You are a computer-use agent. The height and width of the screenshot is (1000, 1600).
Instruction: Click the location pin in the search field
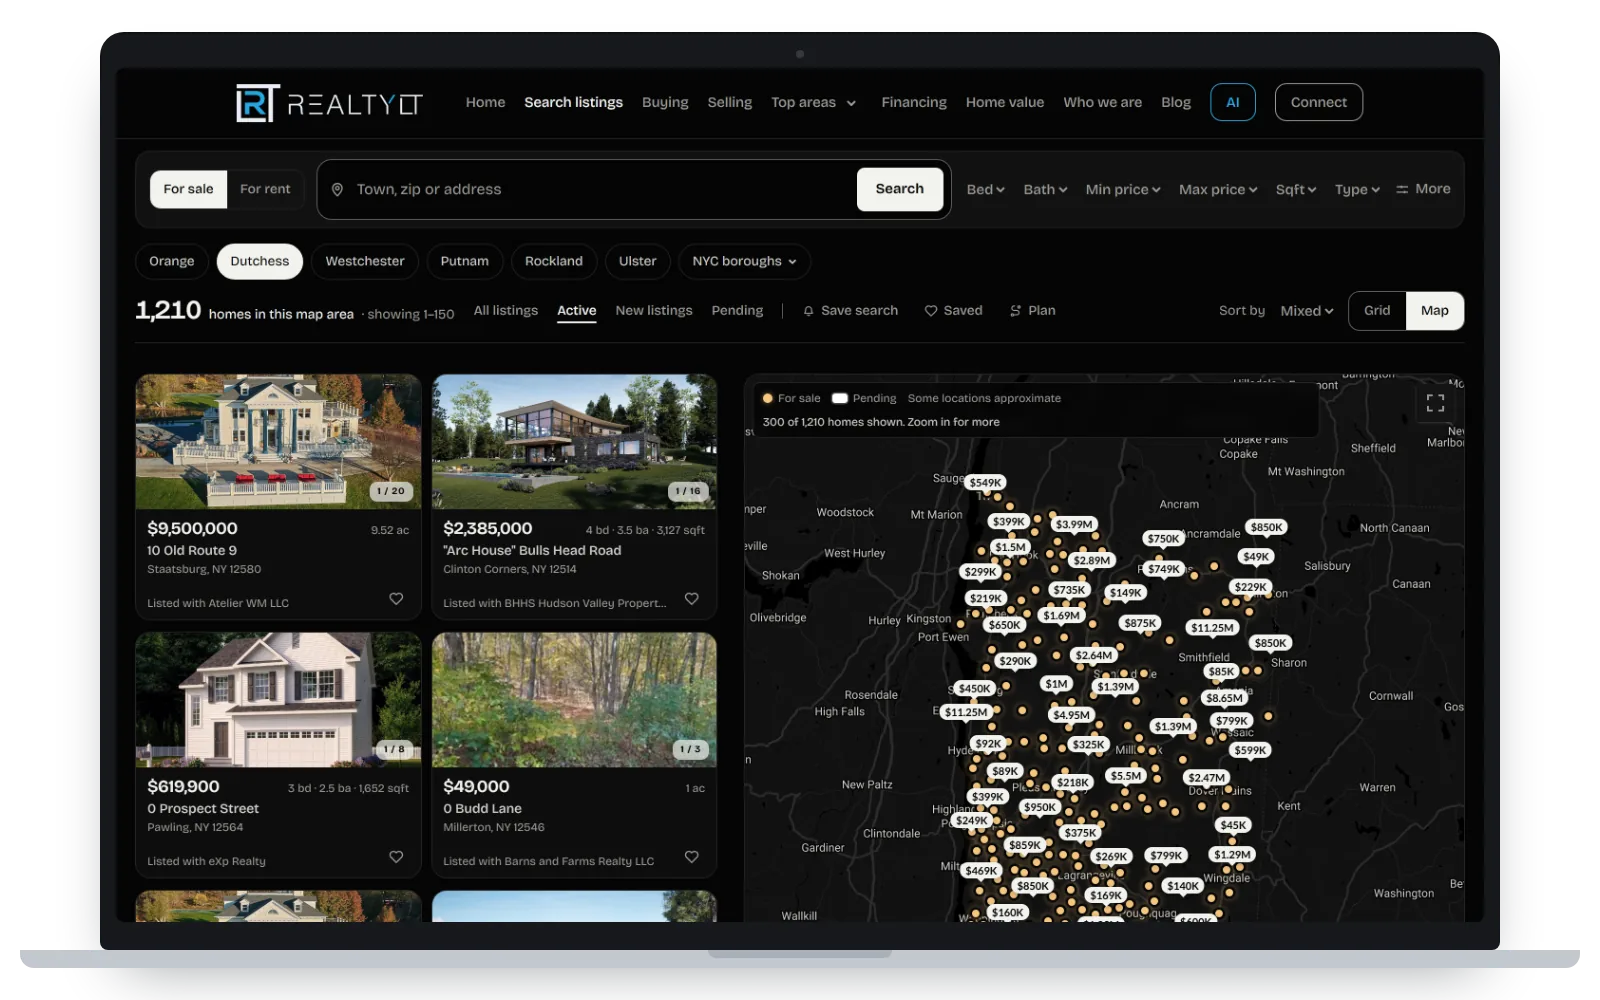pyautogui.click(x=337, y=189)
